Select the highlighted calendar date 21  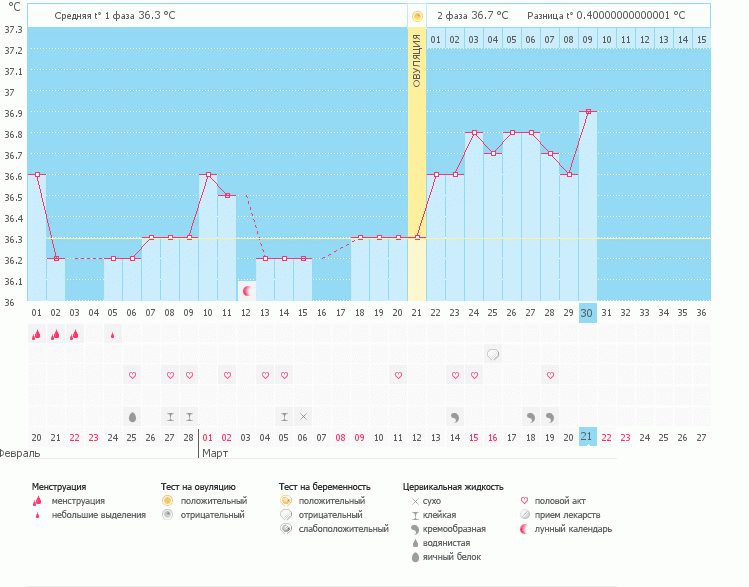588,437
